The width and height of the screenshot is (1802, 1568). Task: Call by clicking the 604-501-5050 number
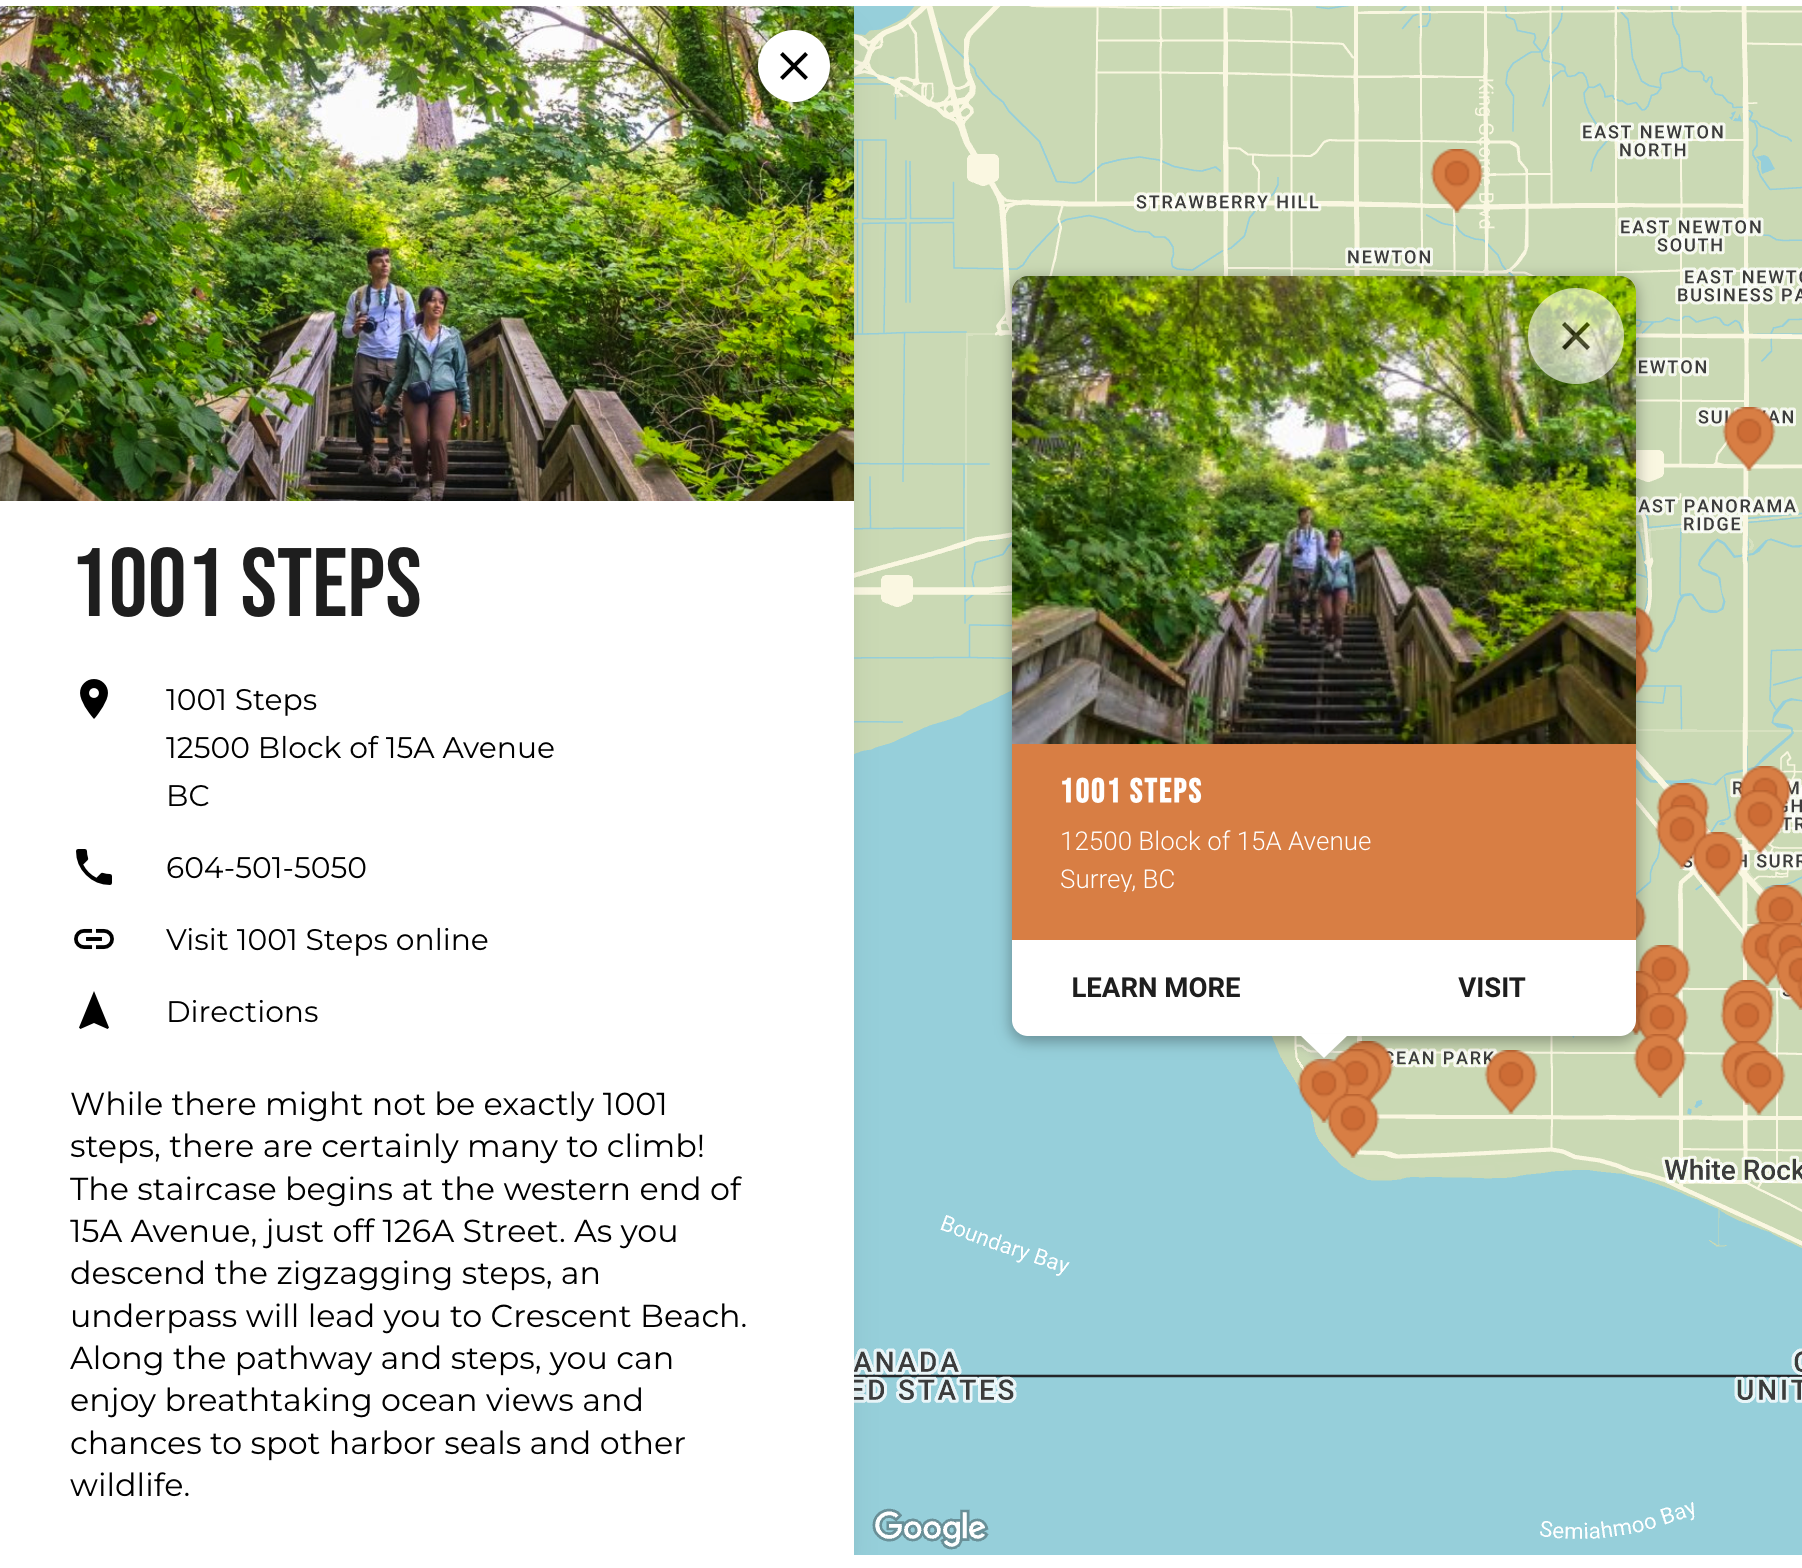click(x=266, y=868)
